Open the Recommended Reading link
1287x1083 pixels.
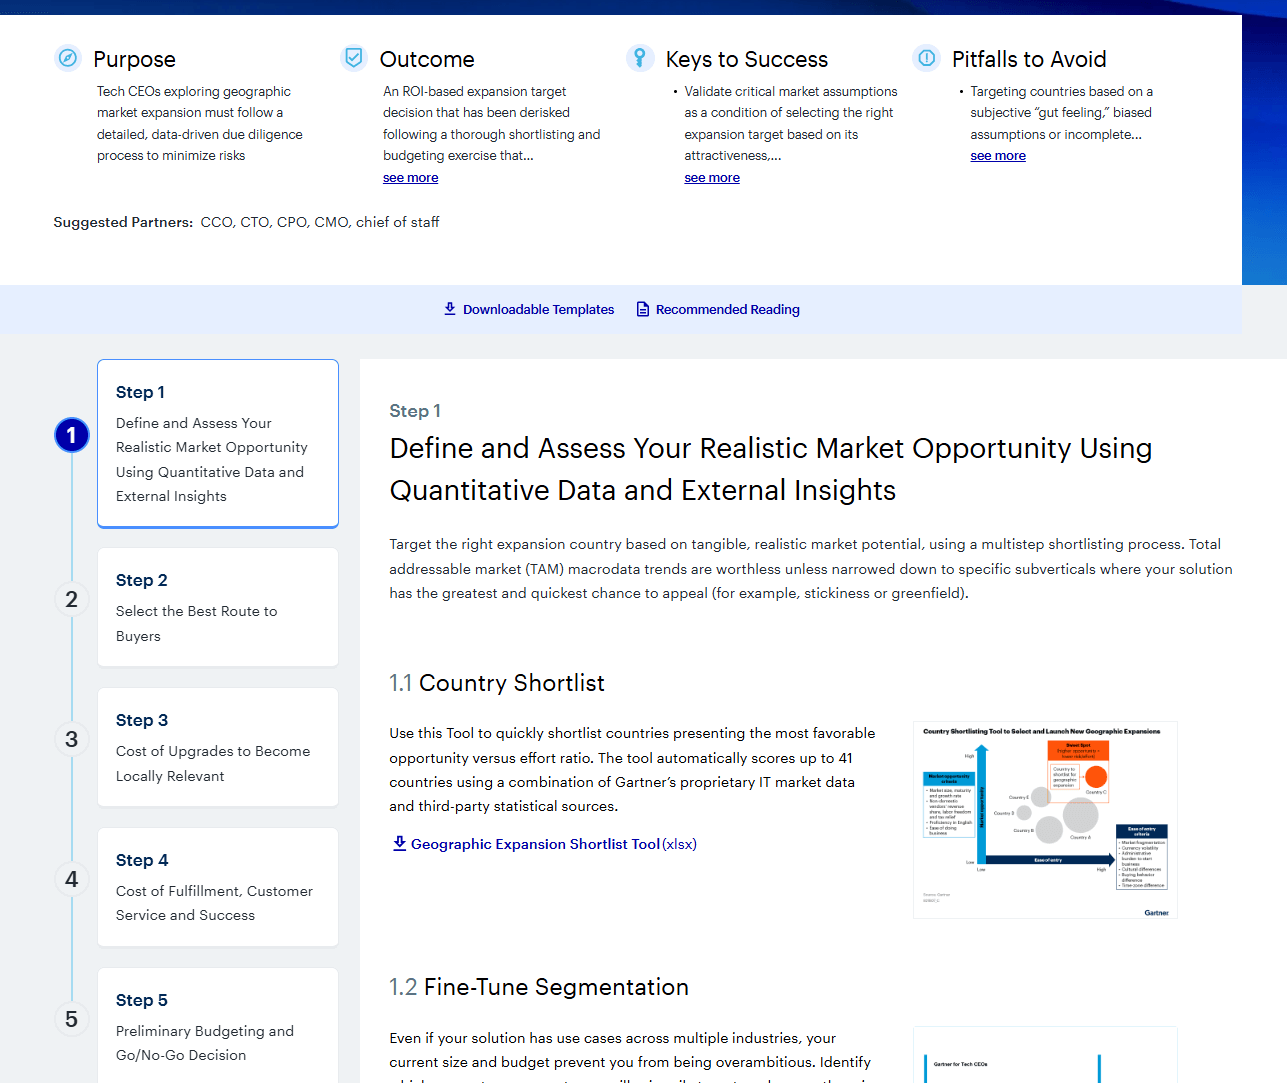[727, 310]
